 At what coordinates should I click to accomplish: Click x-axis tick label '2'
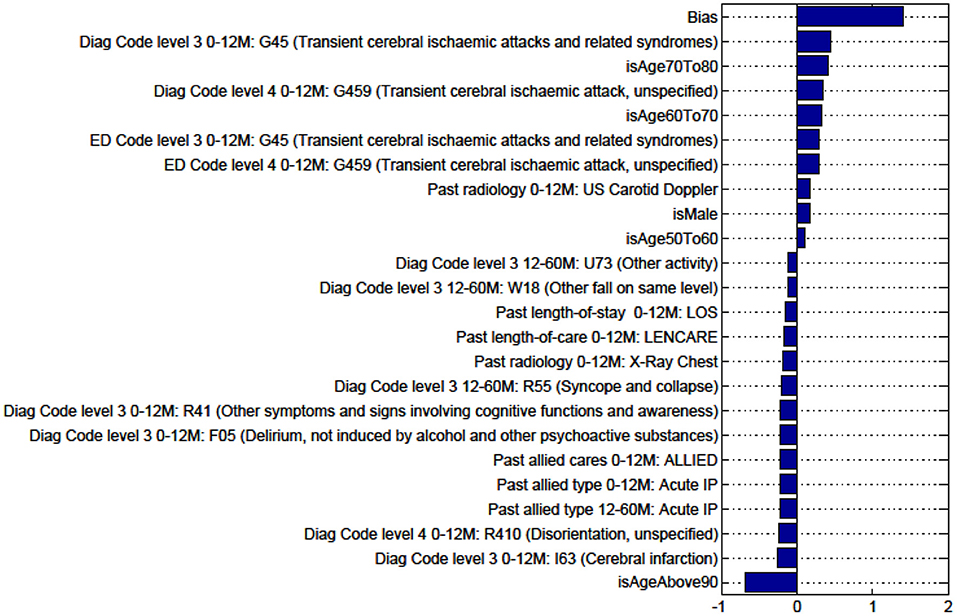tap(948, 607)
